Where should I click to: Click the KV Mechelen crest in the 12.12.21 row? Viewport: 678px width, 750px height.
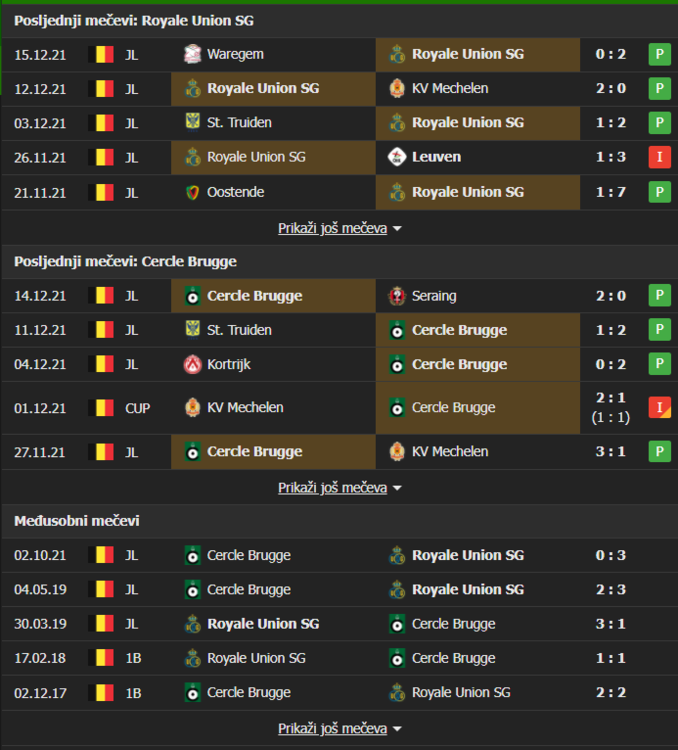click(397, 88)
